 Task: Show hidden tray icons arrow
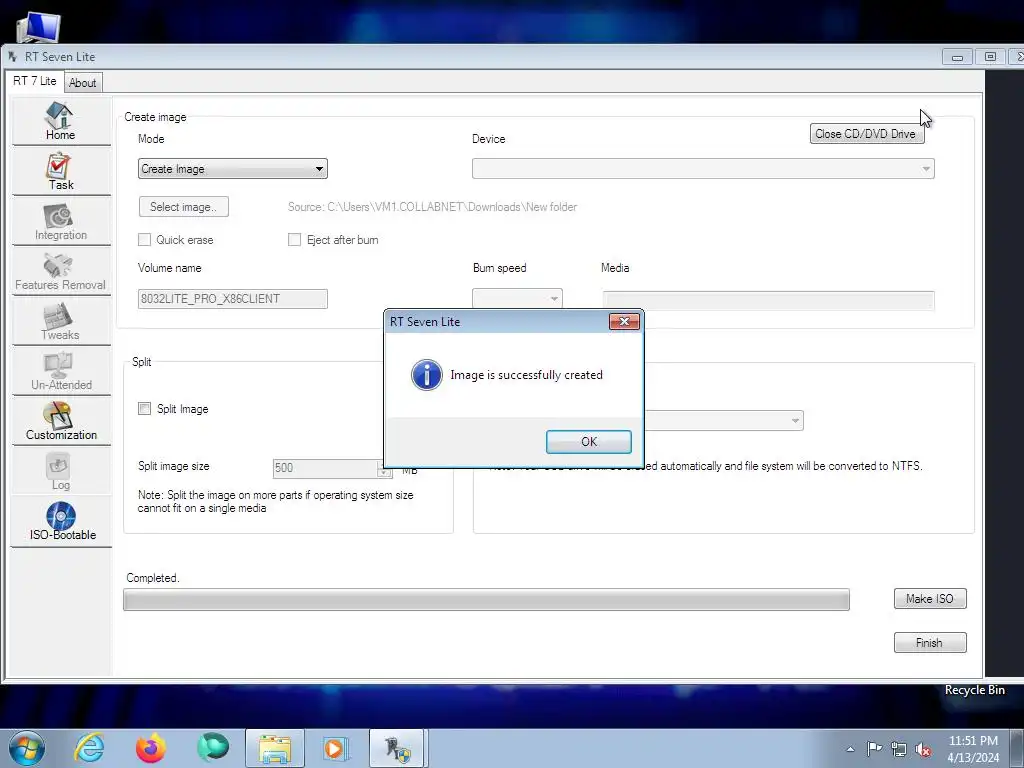coord(850,749)
